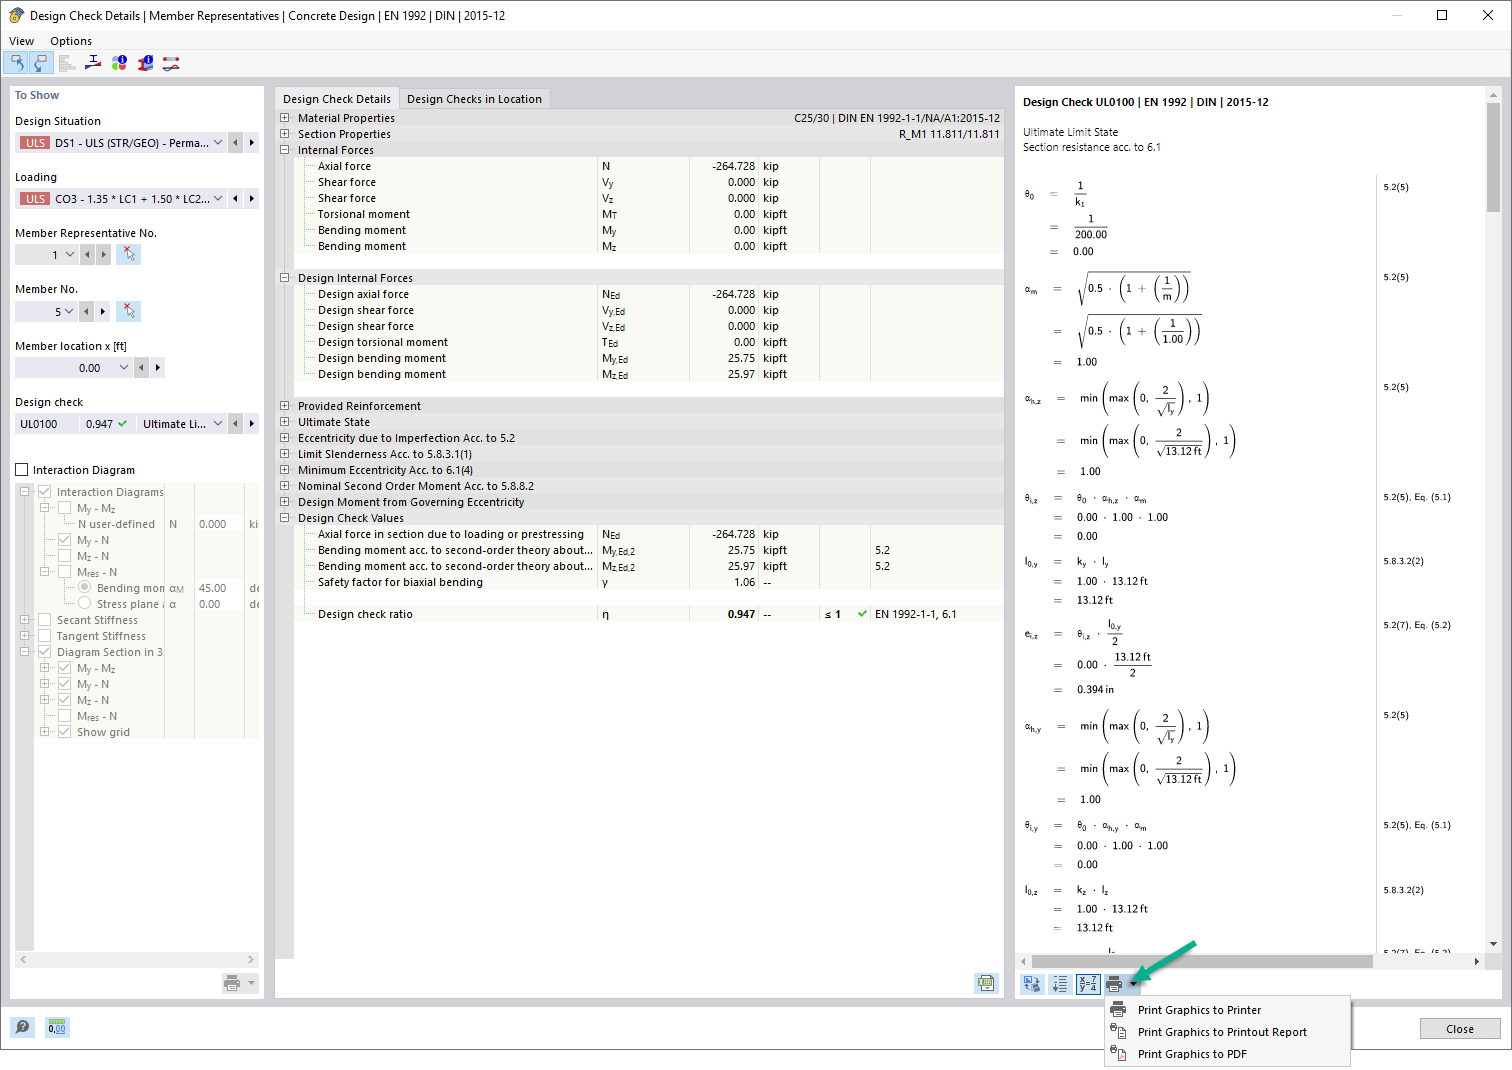This screenshot has height=1070, width=1512.
Task: Check the Secant Stiffness checkbox
Action: pos(44,620)
